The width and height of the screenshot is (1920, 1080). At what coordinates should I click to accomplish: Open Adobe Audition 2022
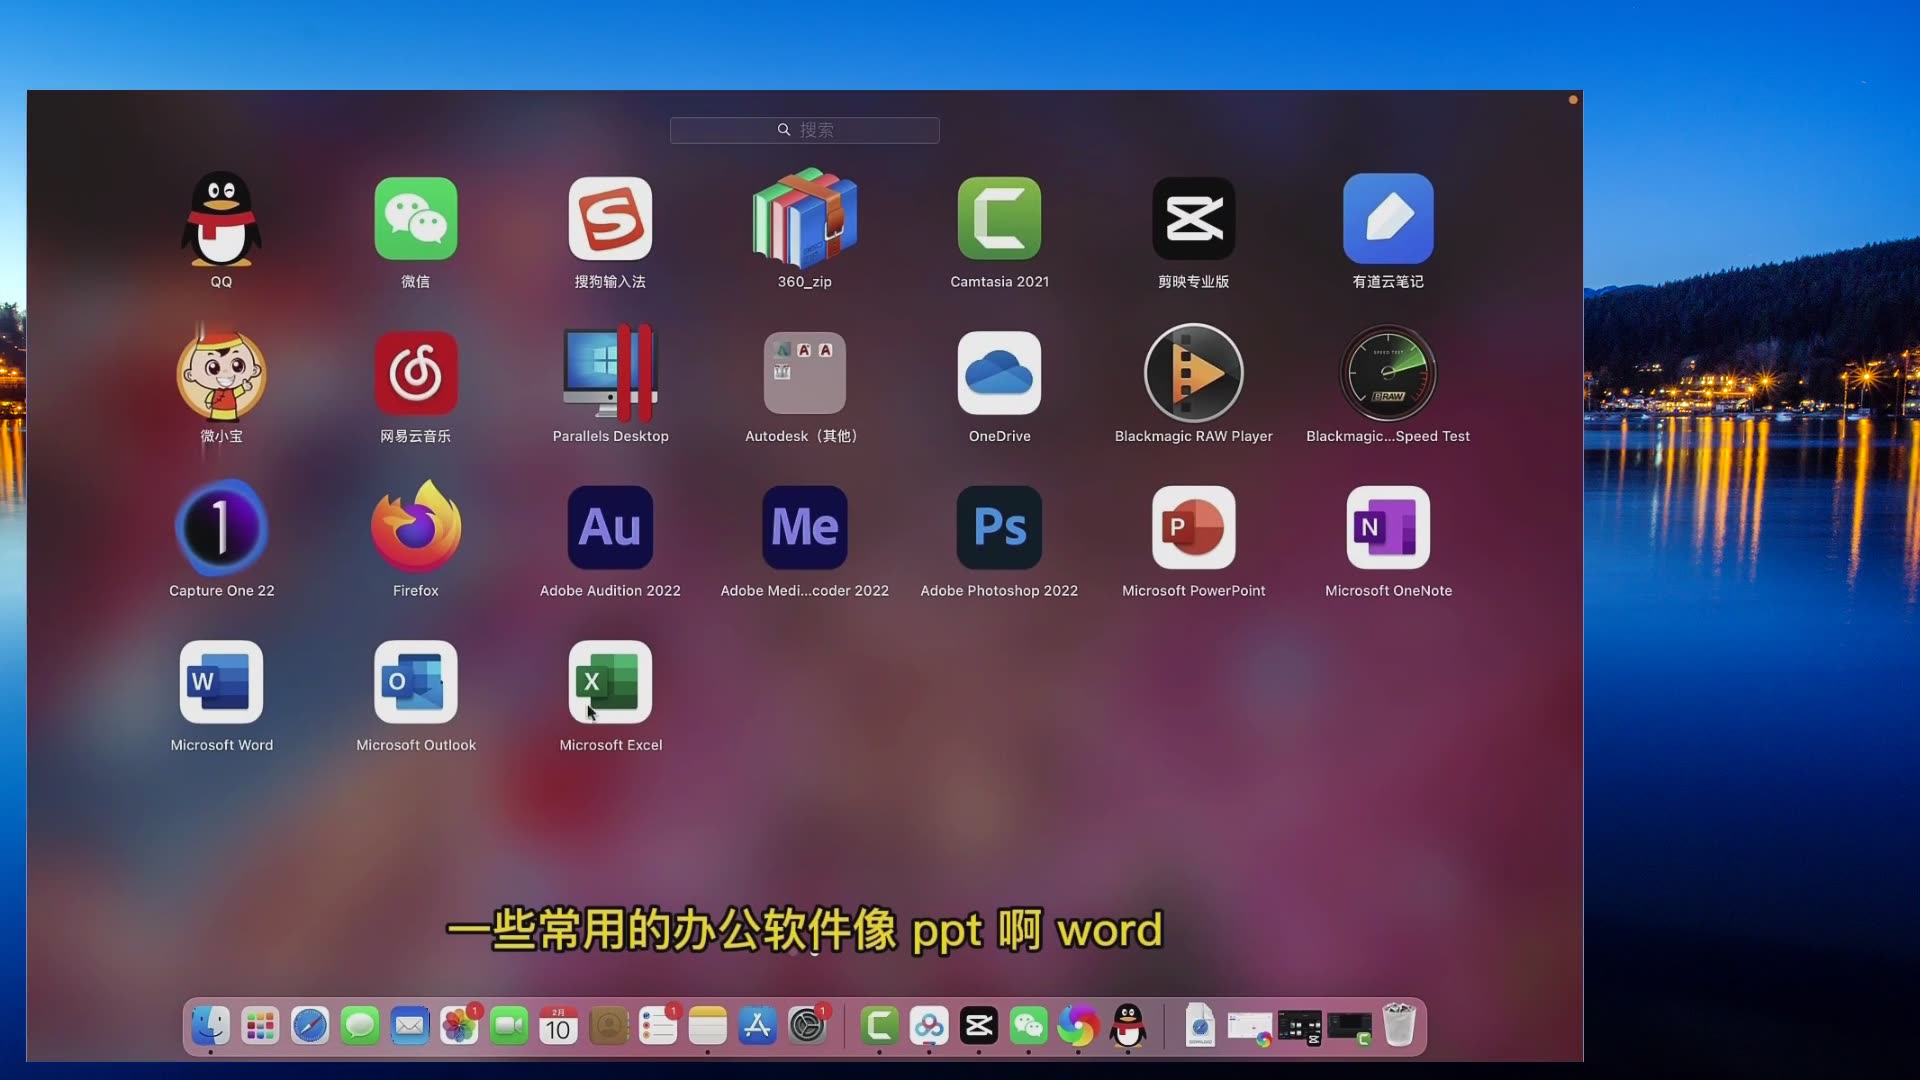click(610, 527)
